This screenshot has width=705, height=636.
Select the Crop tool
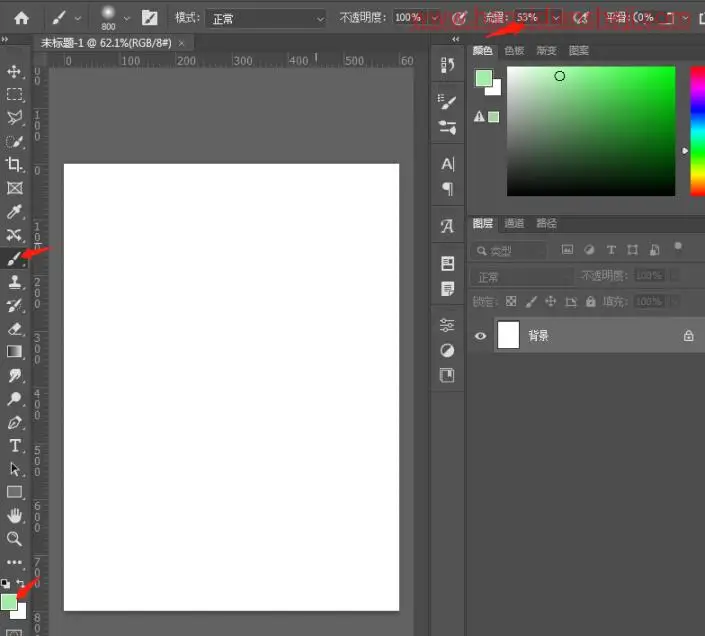tap(13, 165)
